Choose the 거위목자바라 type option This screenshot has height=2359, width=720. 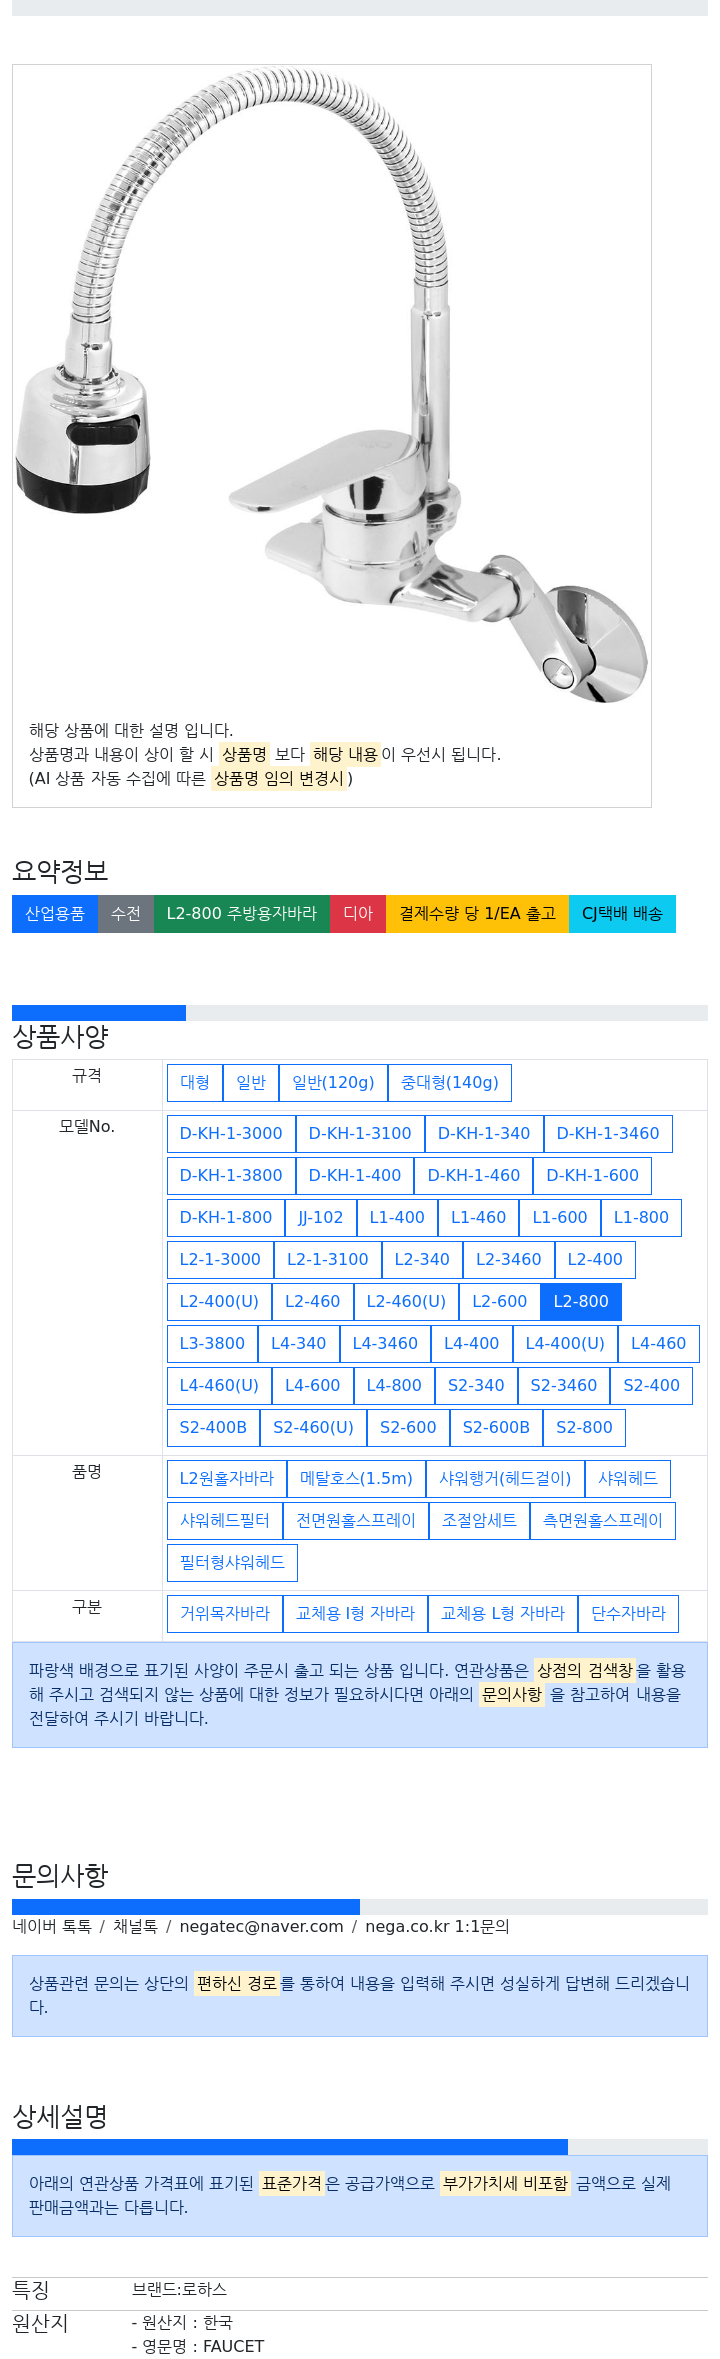225,1614
